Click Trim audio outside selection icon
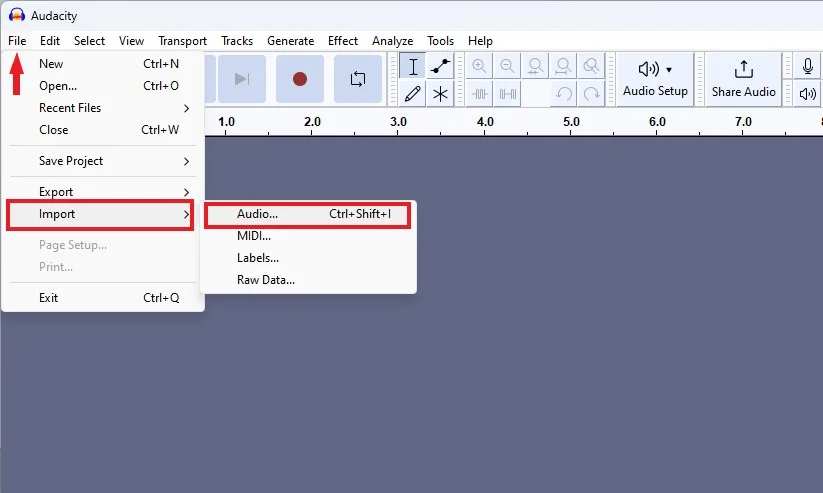 tap(479, 94)
